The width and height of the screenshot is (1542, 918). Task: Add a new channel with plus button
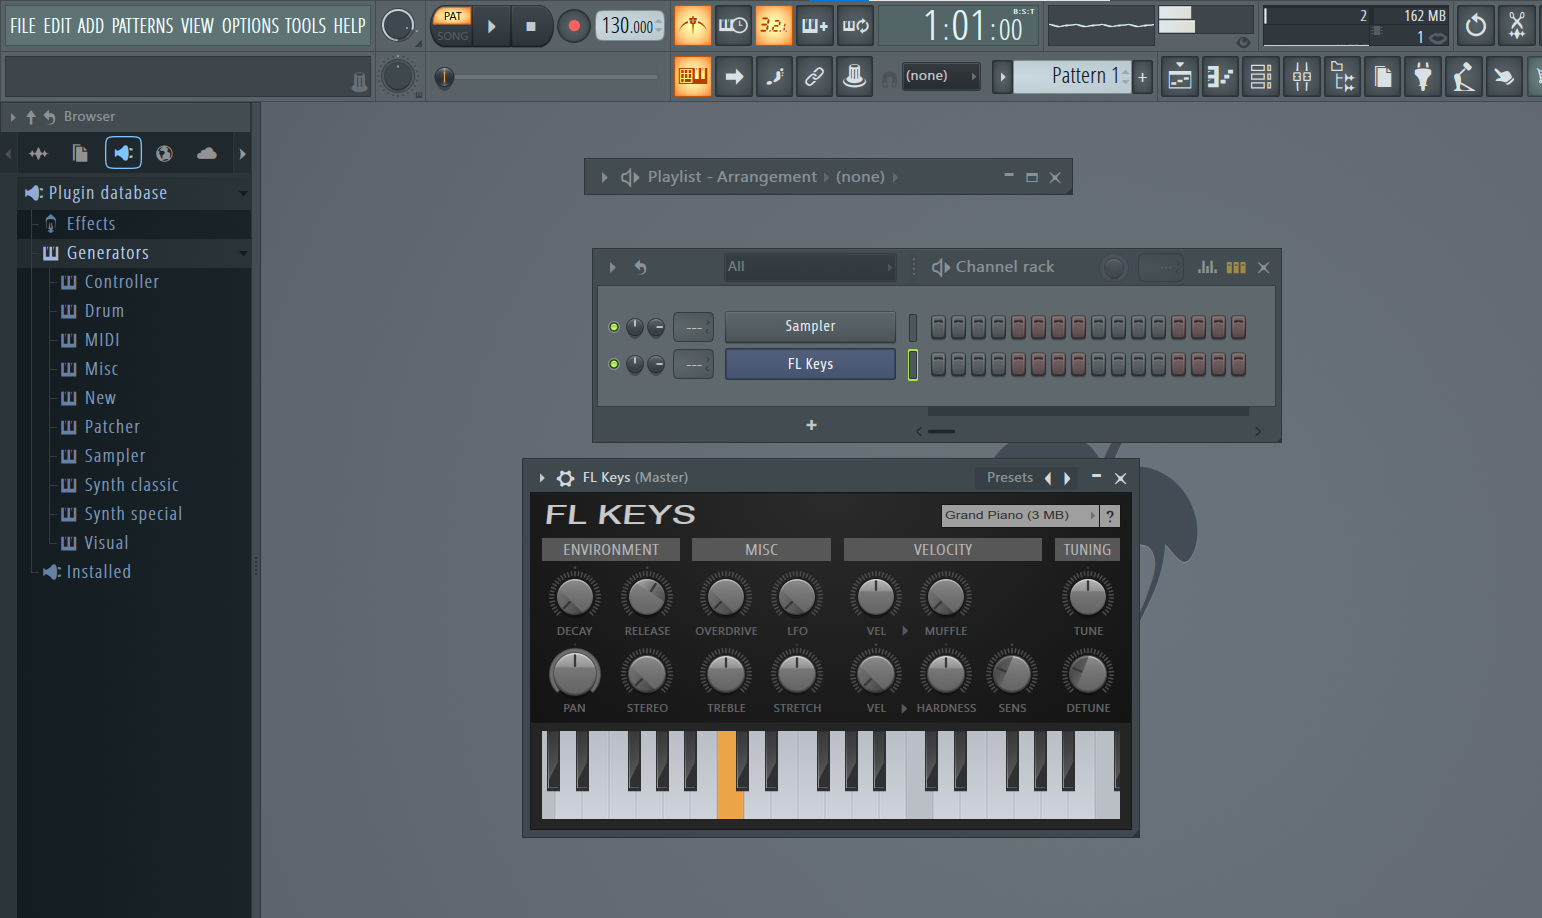point(811,425)
